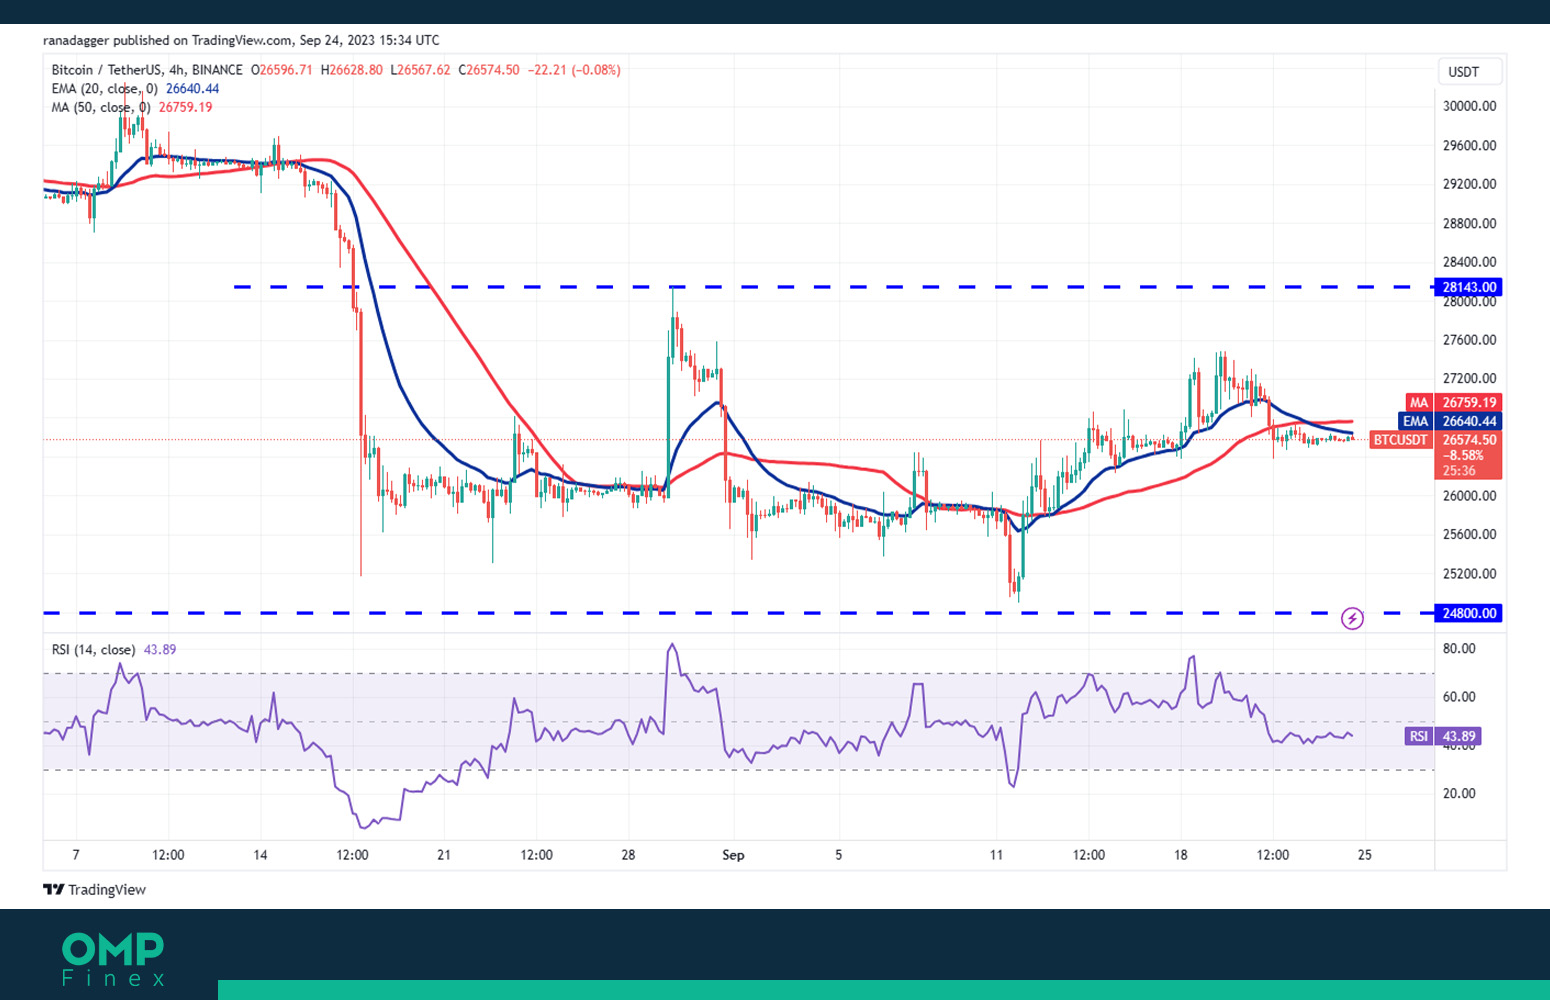Click the 27600.00 price axis label
The image size is (1550, 1000).
1469,340
